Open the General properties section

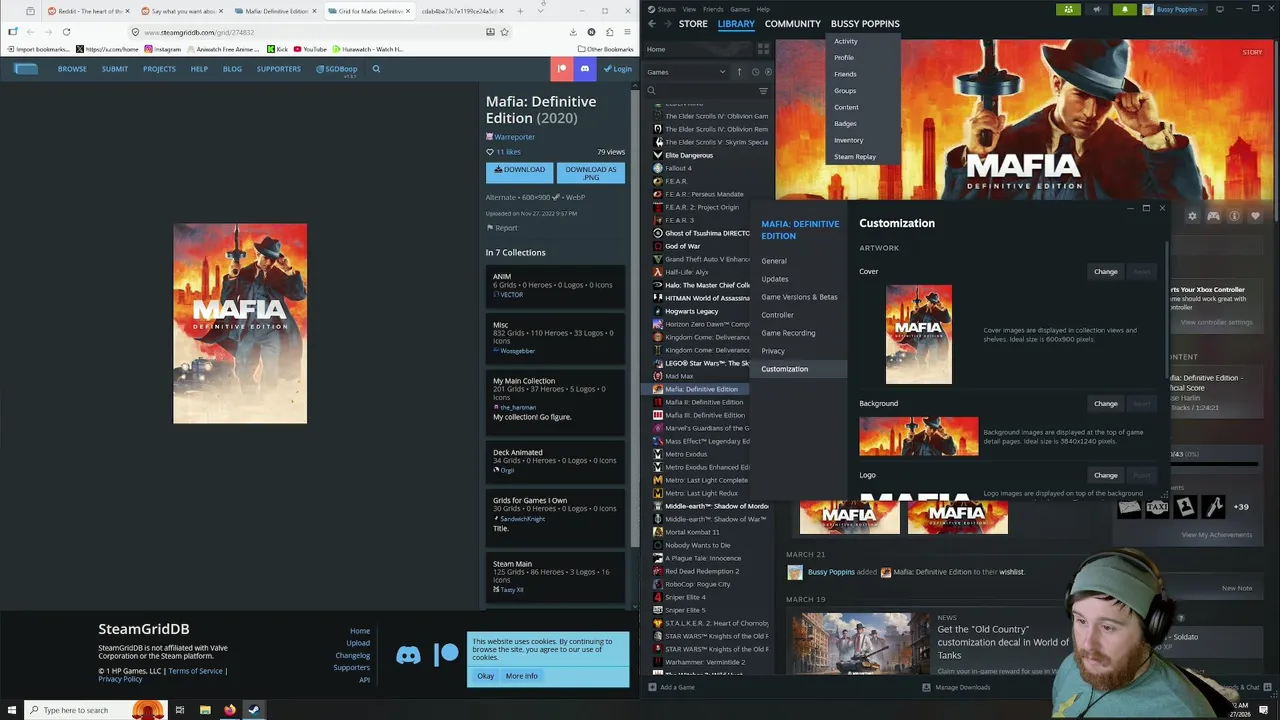click(774, 261)
